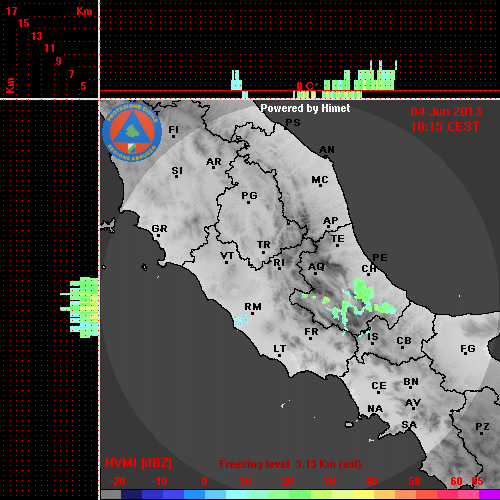
Task: Click the Protezione Civile Abruzzo logo
Action: pos(132,132)
